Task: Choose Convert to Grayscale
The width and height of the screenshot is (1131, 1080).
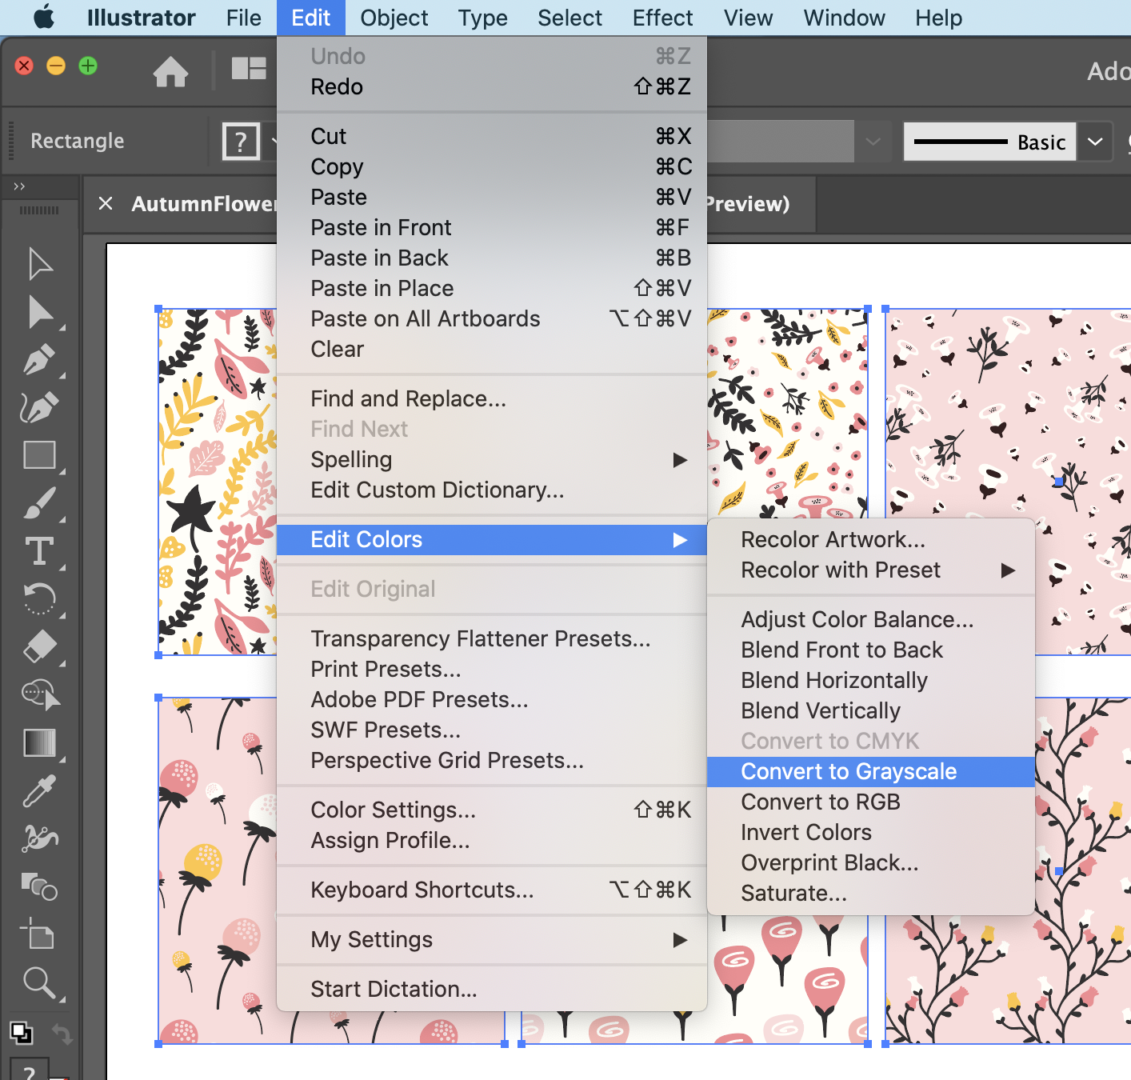Action: pyautogui.click(x=848, y=772)
